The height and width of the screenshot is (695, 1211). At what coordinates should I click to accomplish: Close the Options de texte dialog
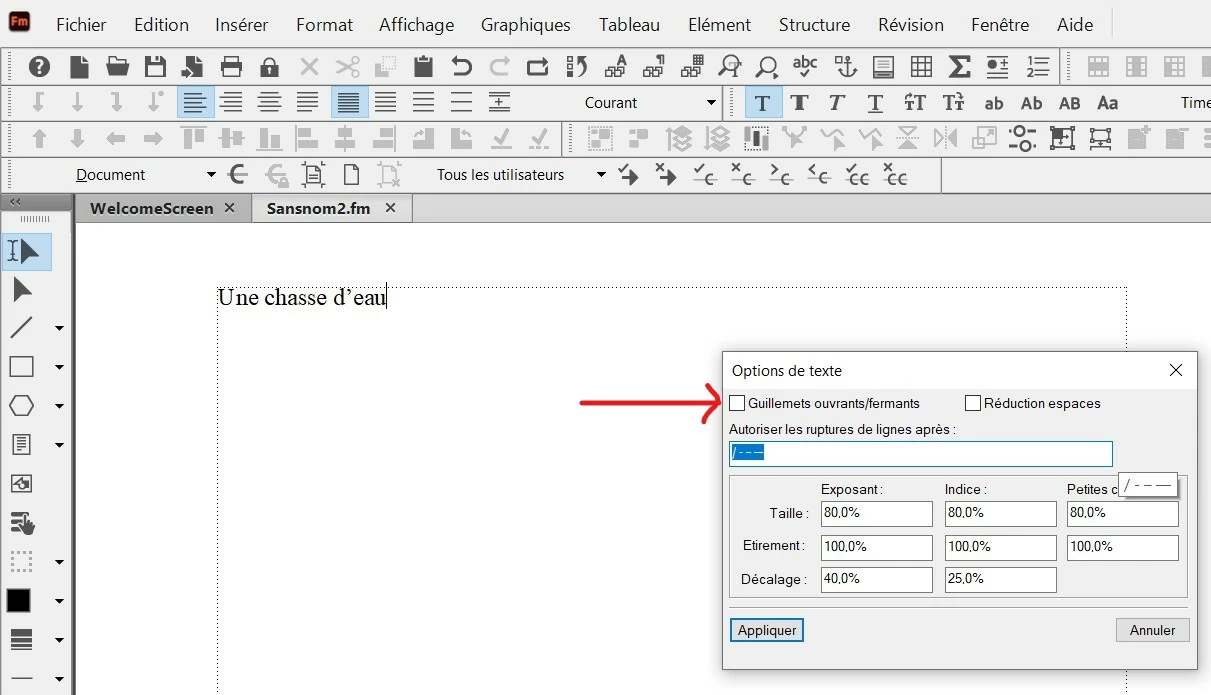point(1176,370)
